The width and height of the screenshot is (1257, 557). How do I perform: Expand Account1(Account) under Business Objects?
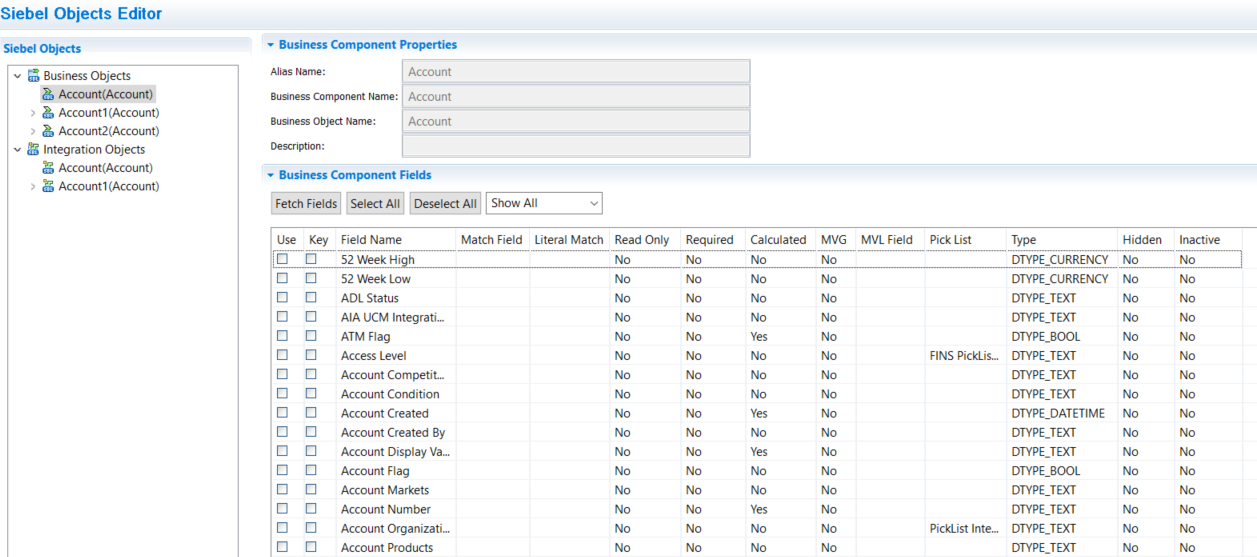[33, 113]
